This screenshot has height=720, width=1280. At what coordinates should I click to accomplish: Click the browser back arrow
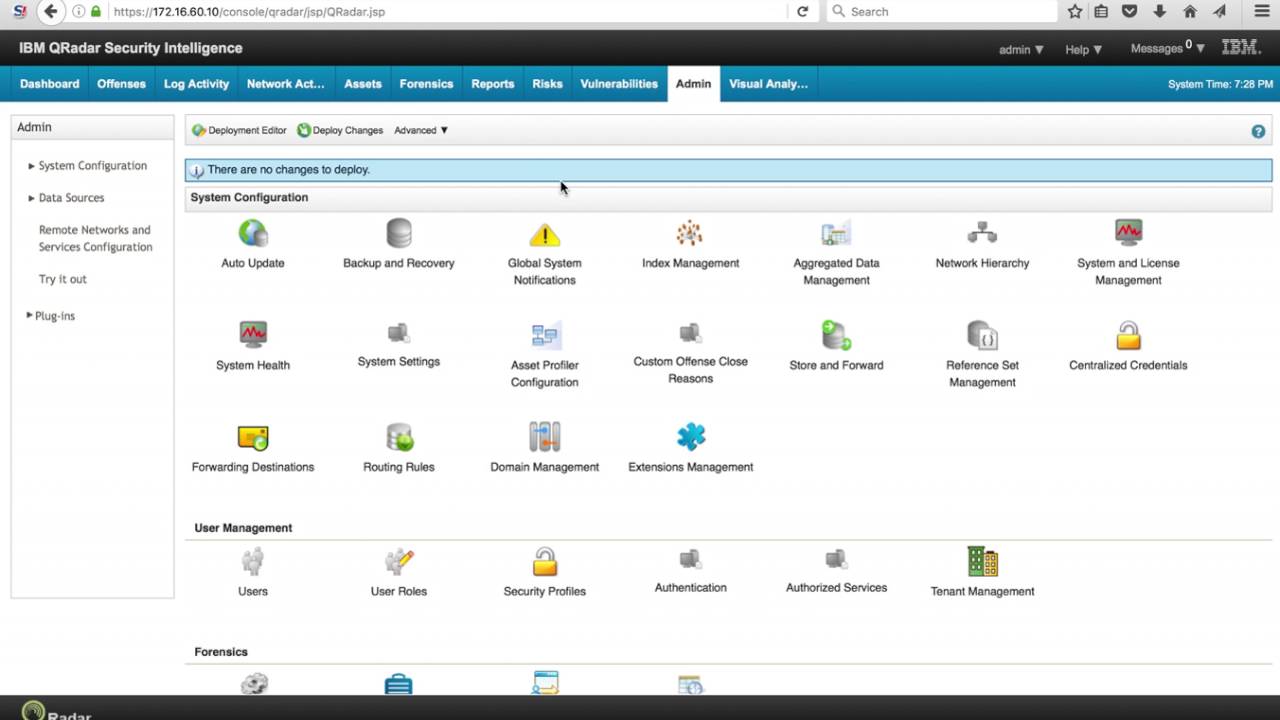(51, 12)
